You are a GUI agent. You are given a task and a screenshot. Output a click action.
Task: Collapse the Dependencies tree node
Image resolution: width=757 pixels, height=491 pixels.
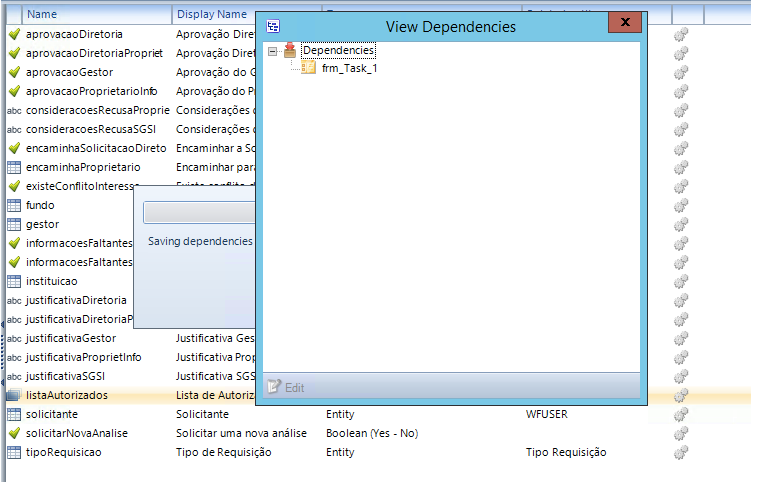[x=272, y=51]
